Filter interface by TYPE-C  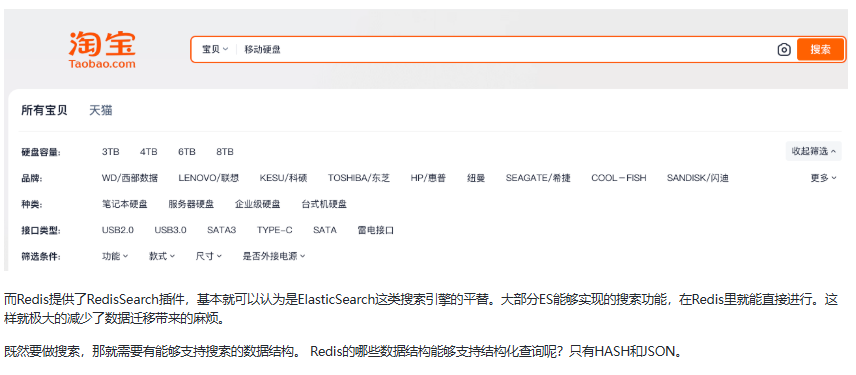(275, 230)
